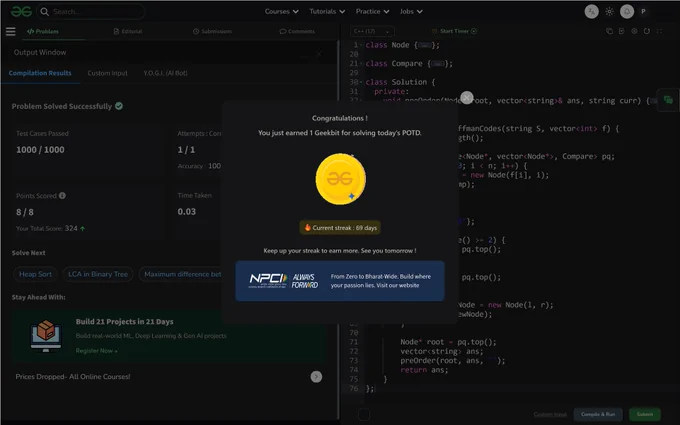Open the profile avatar P

(x=644, y=12)
